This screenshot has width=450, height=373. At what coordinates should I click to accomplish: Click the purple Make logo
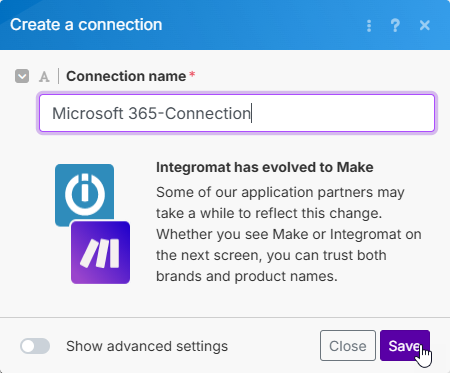pos(100,252)
